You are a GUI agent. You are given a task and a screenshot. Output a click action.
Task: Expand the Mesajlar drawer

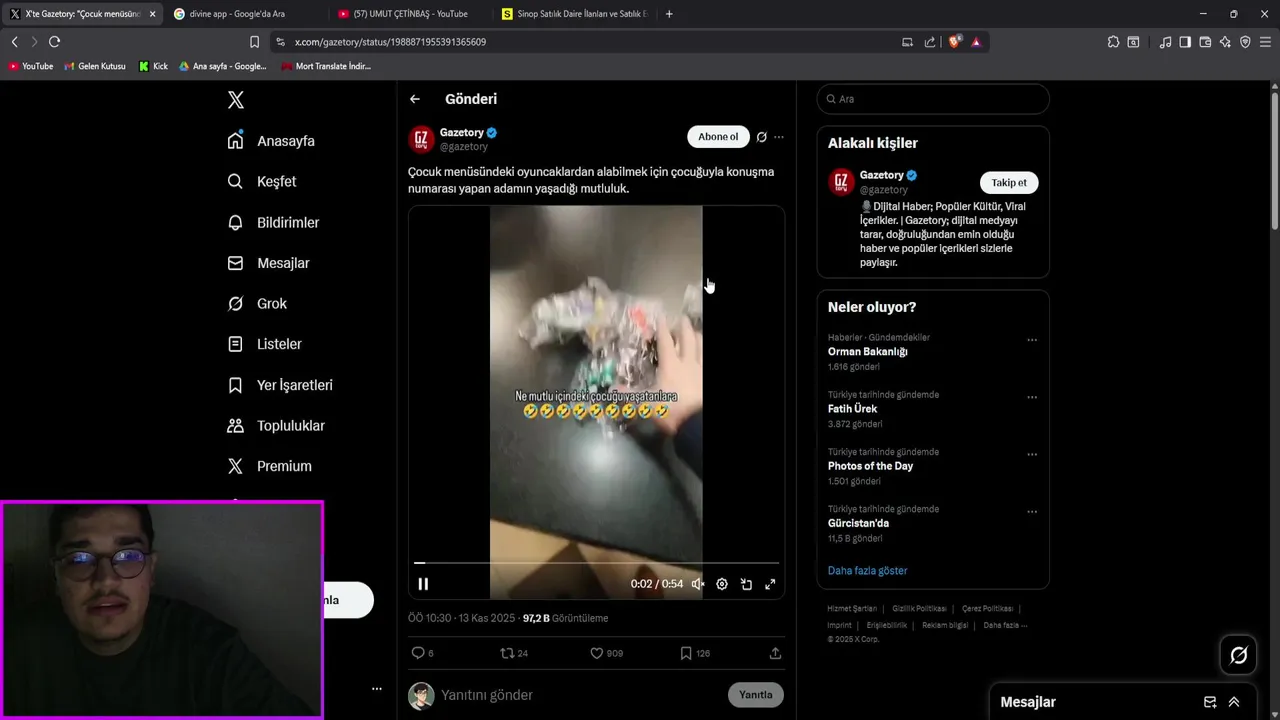[x=1234, y=702]
